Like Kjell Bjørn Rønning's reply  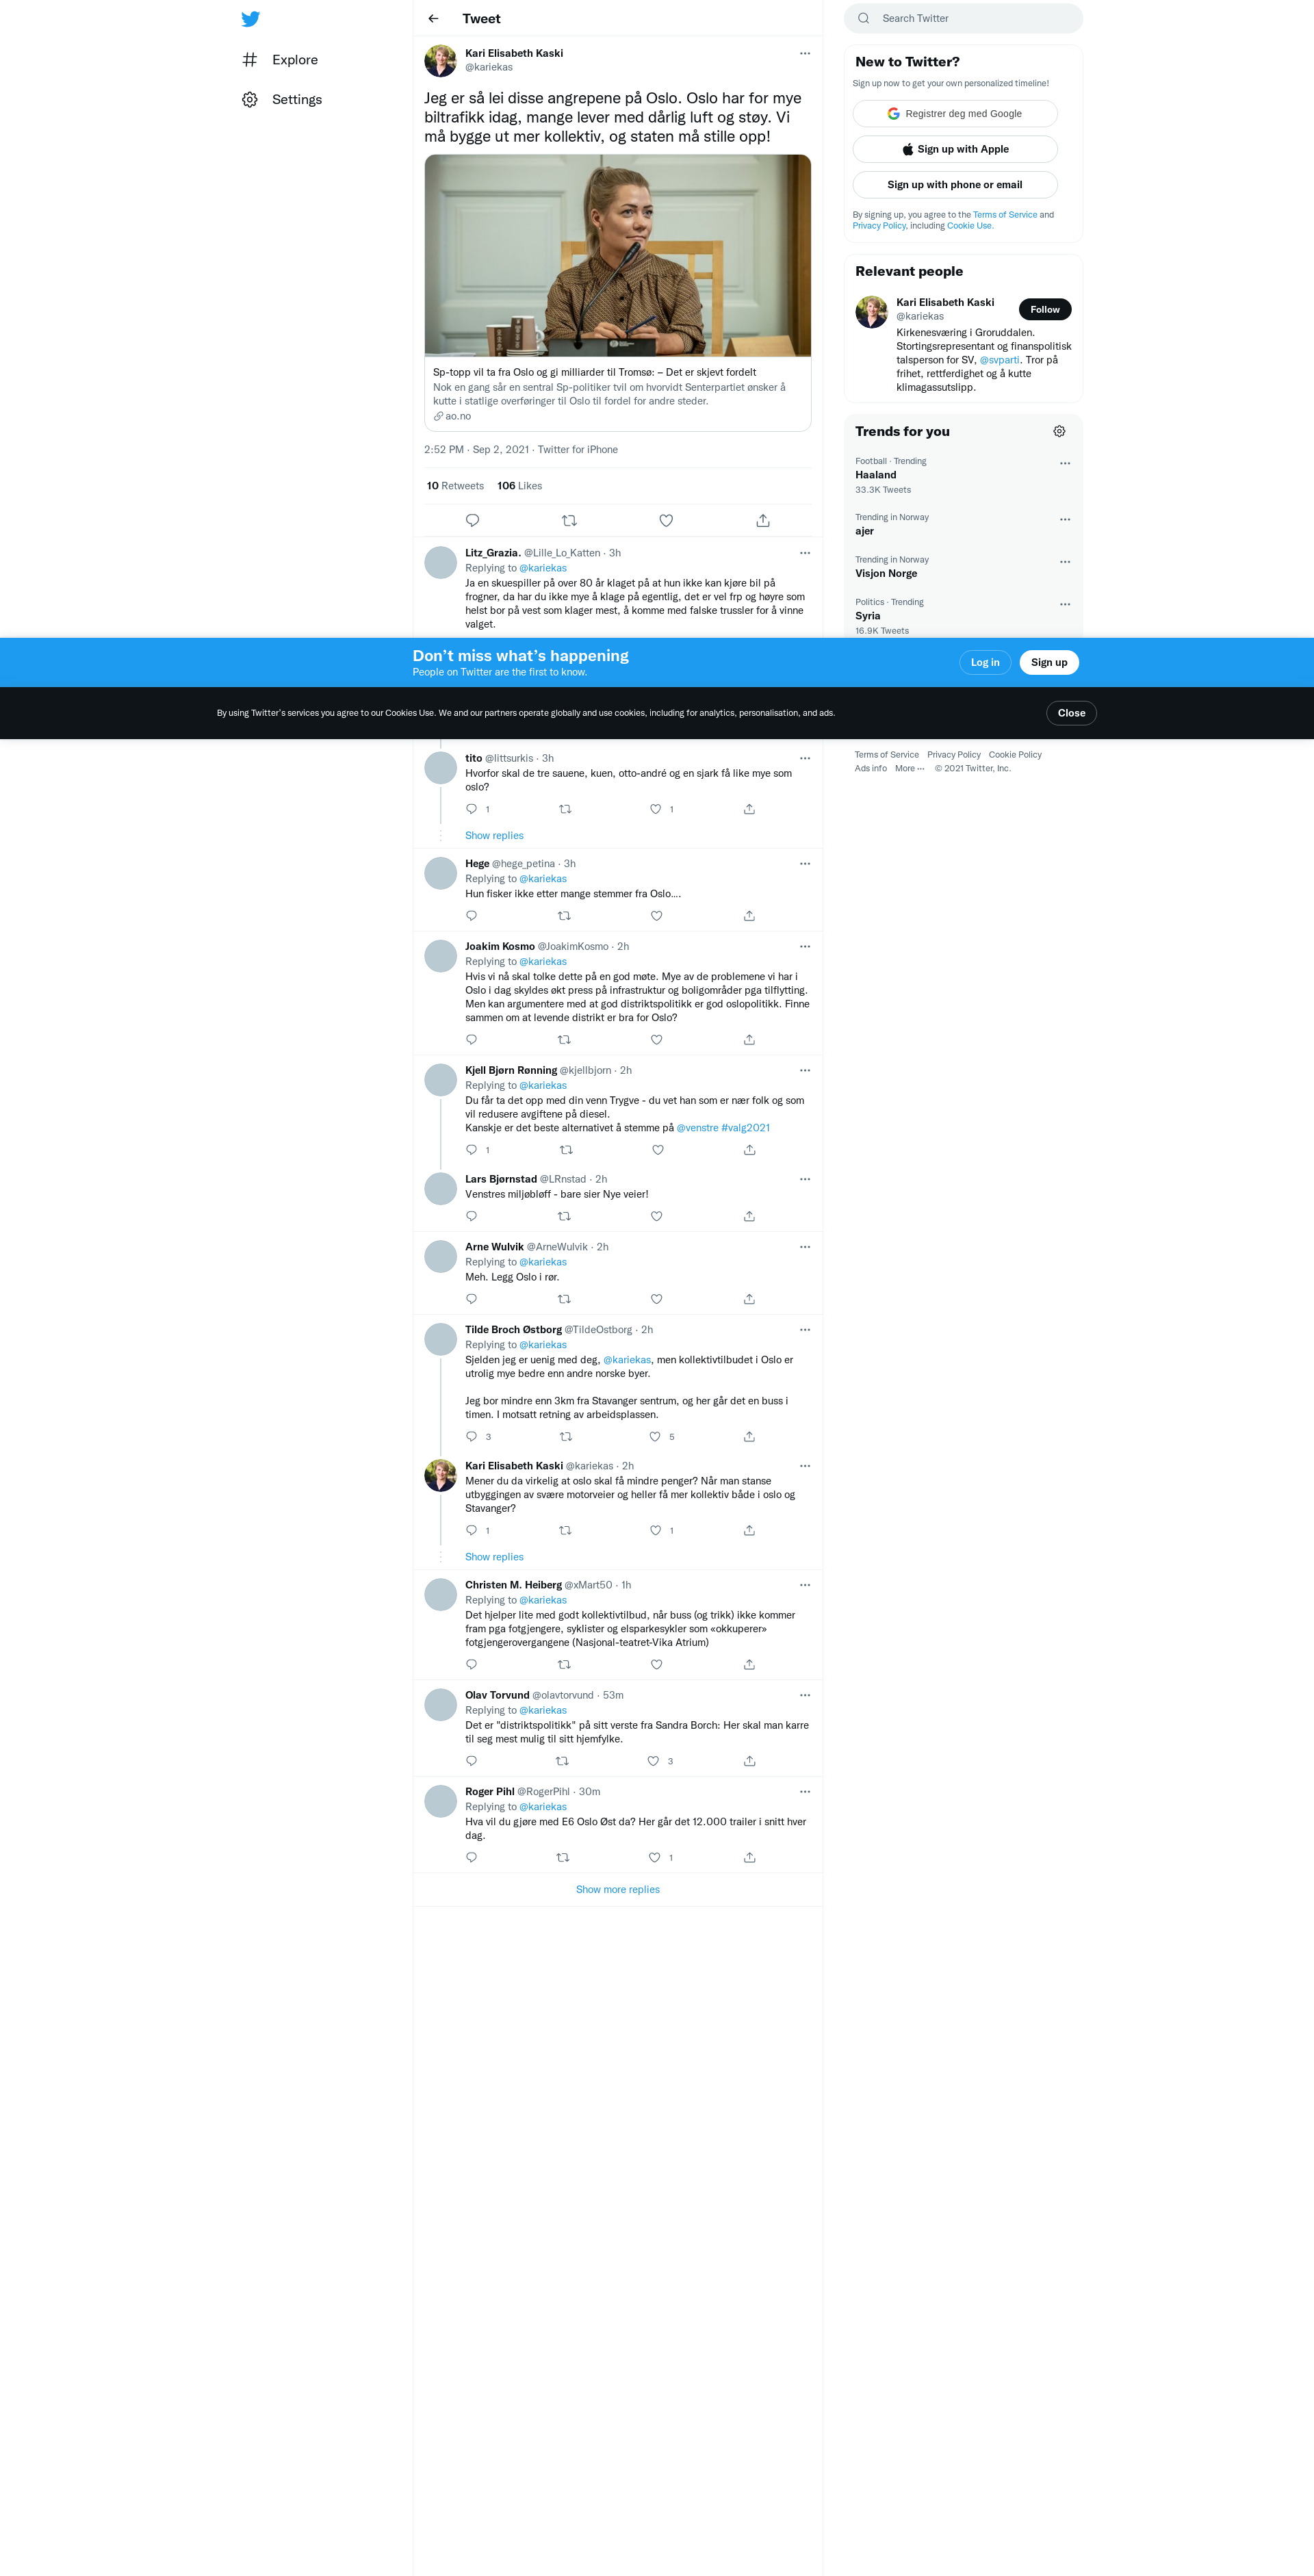(x=658, y=1151)
